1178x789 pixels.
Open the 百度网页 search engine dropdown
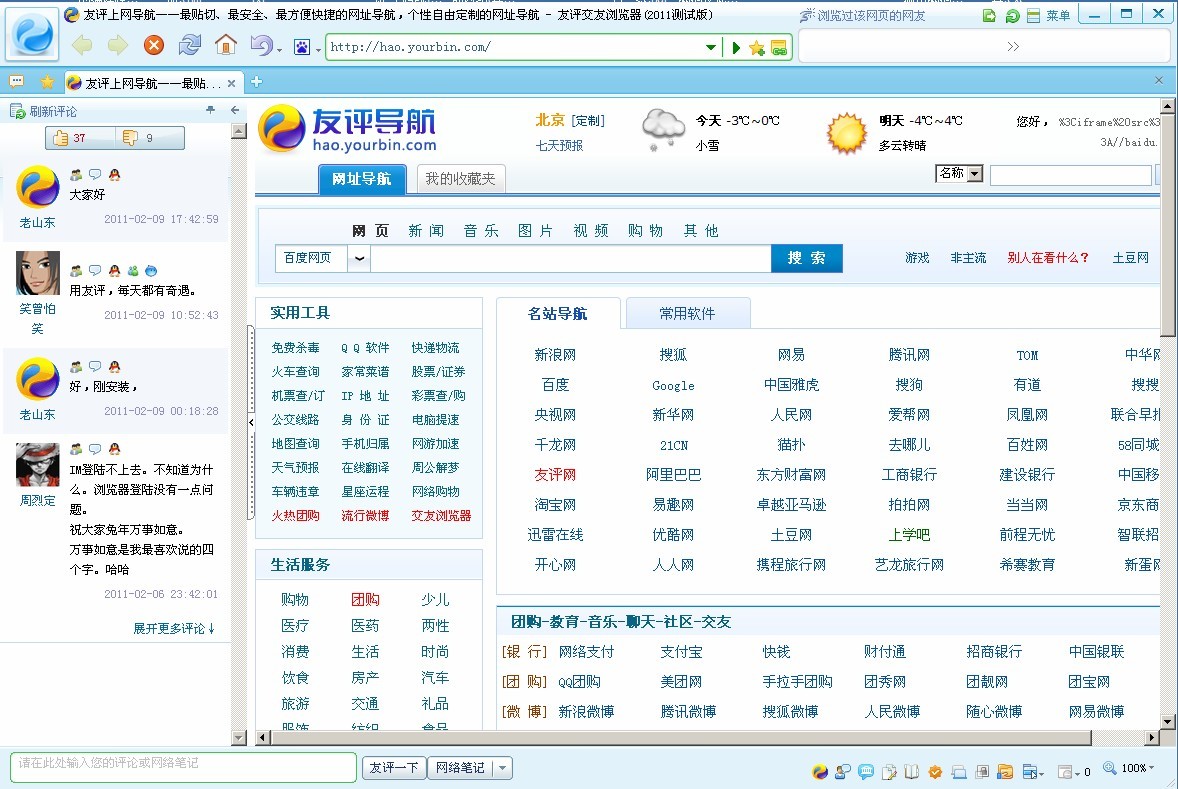pyautogui.click(x=359, y=258)
